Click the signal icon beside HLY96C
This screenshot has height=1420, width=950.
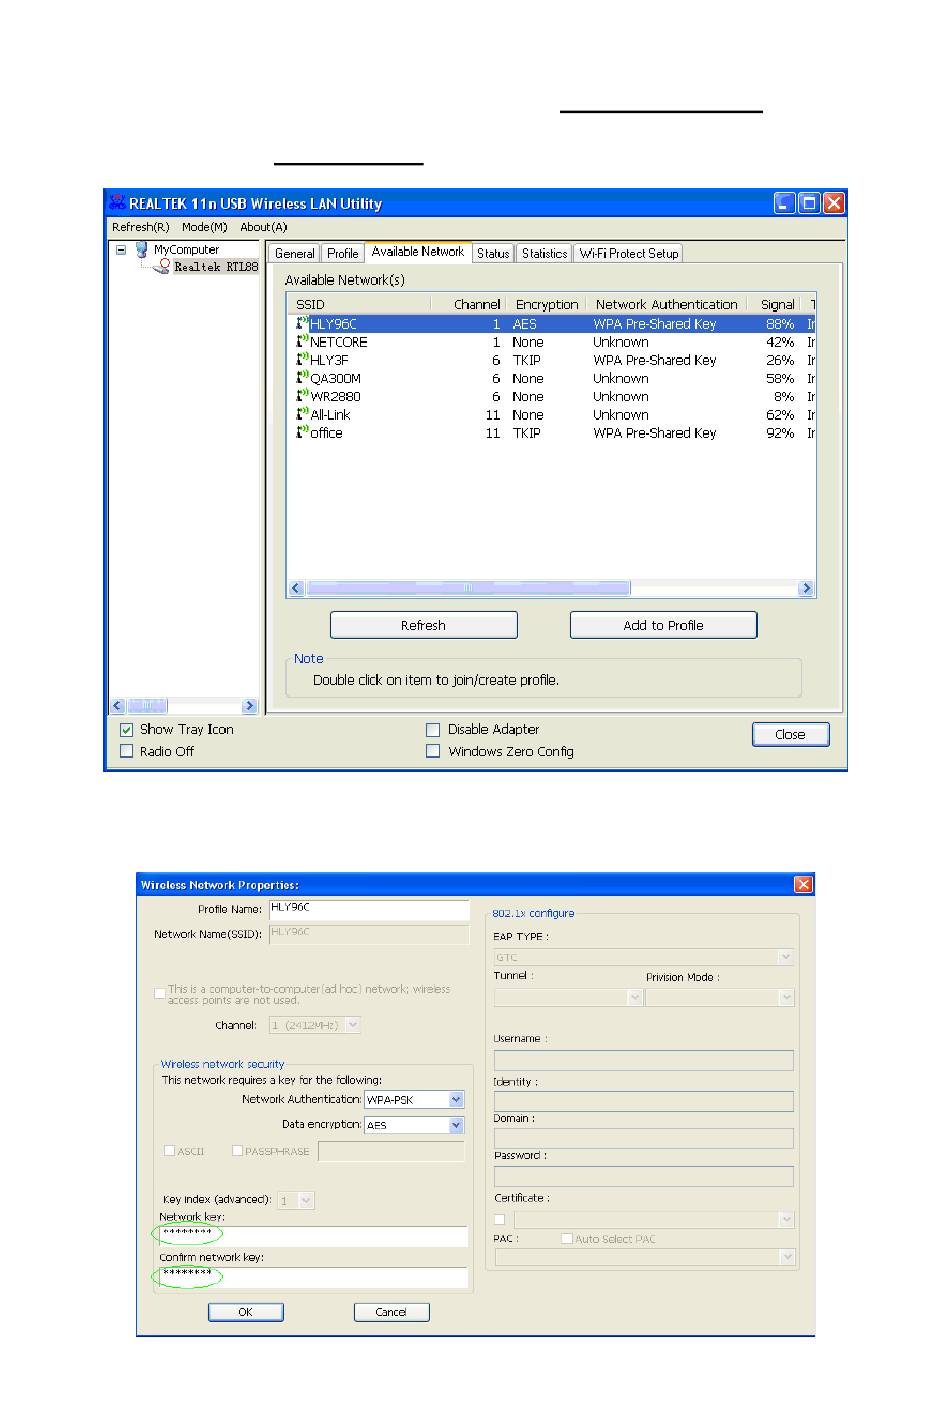tap(302, 323)
